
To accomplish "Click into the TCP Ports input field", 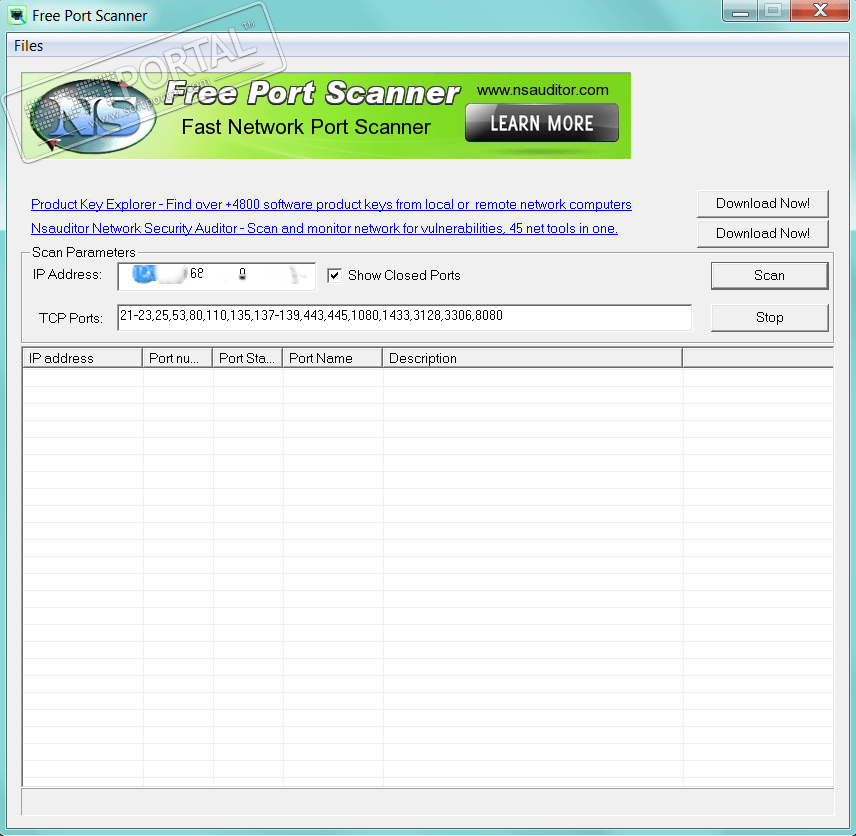I will coord(405,317).
